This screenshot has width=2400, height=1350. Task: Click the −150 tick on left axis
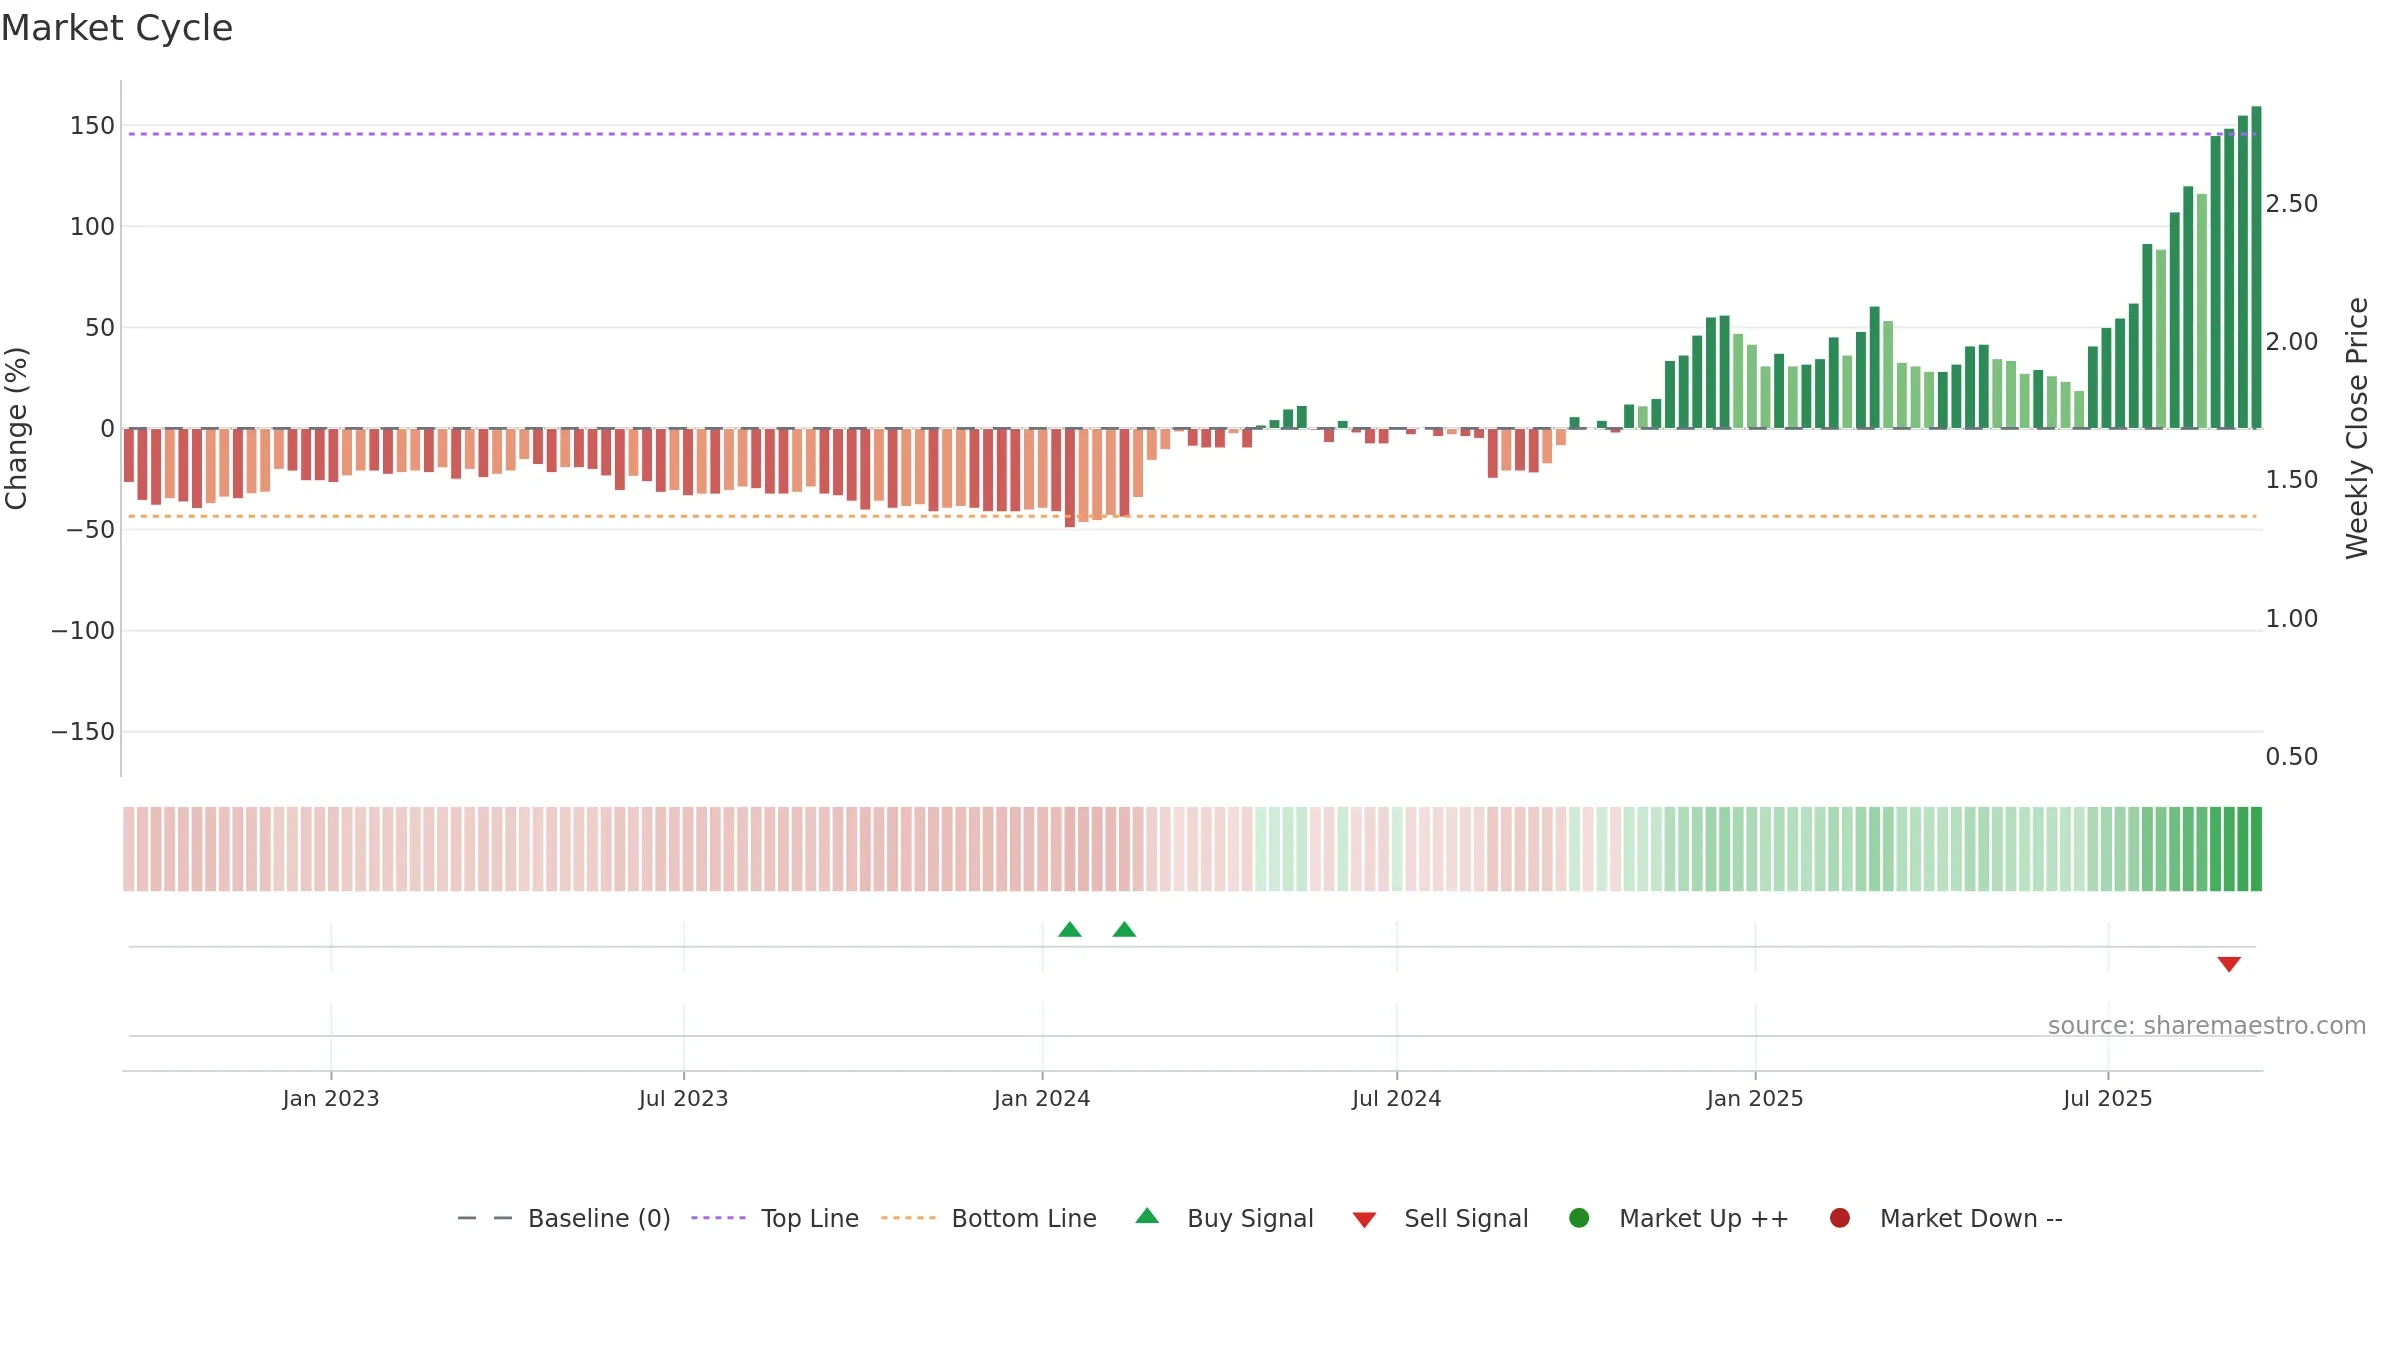[83, 731]
